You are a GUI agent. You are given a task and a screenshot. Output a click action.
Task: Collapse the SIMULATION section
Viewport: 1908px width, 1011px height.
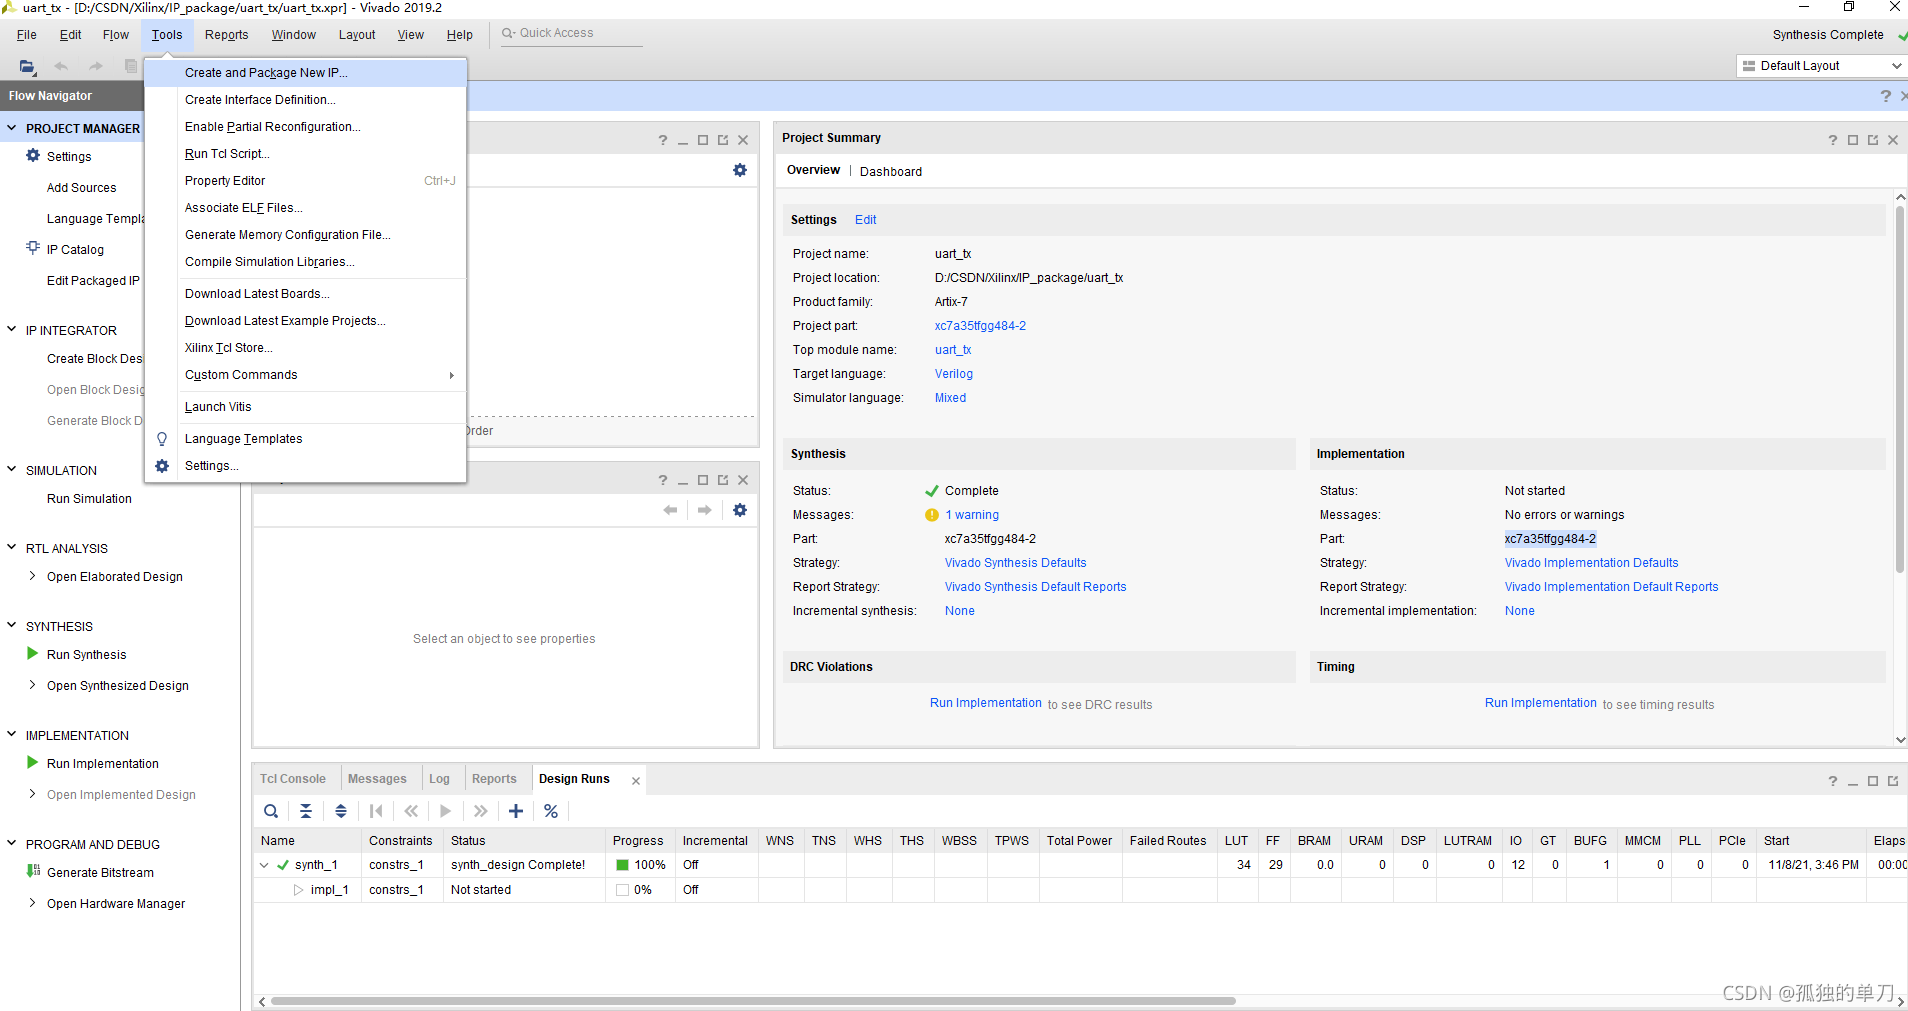(12, 469)
